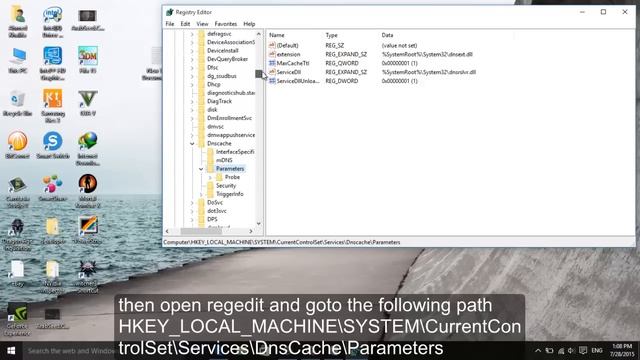
Task: Click the ENG language indicator
Action: [597, 351]
